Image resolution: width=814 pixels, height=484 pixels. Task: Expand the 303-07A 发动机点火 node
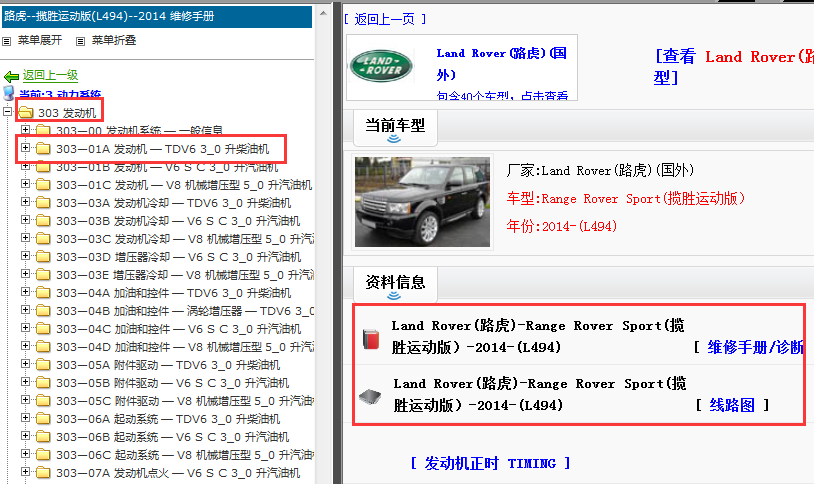(x=25, y=472)
